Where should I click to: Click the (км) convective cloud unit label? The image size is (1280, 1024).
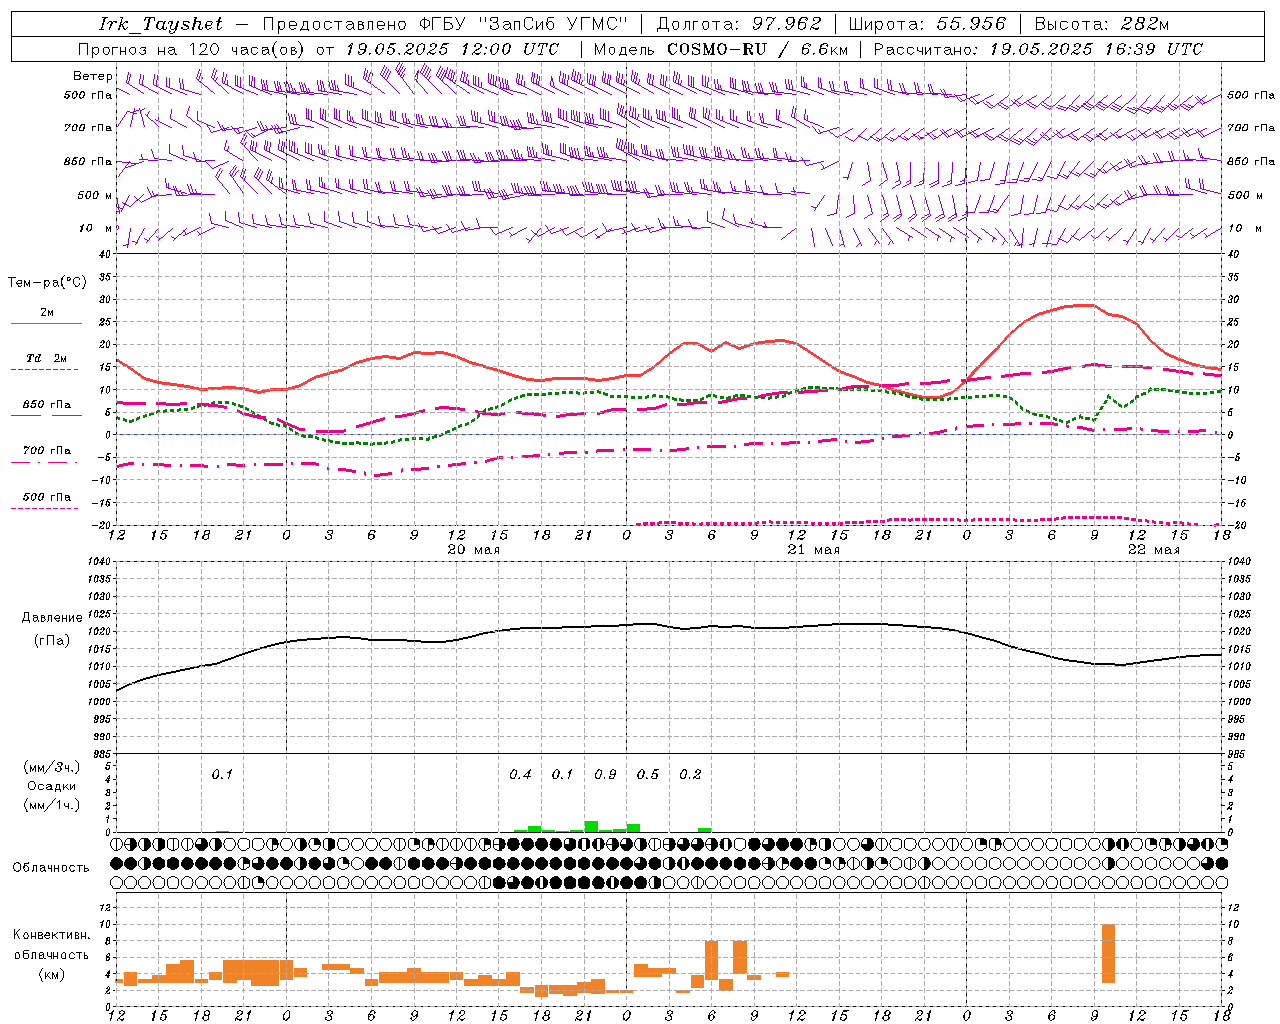coord(52,974)
